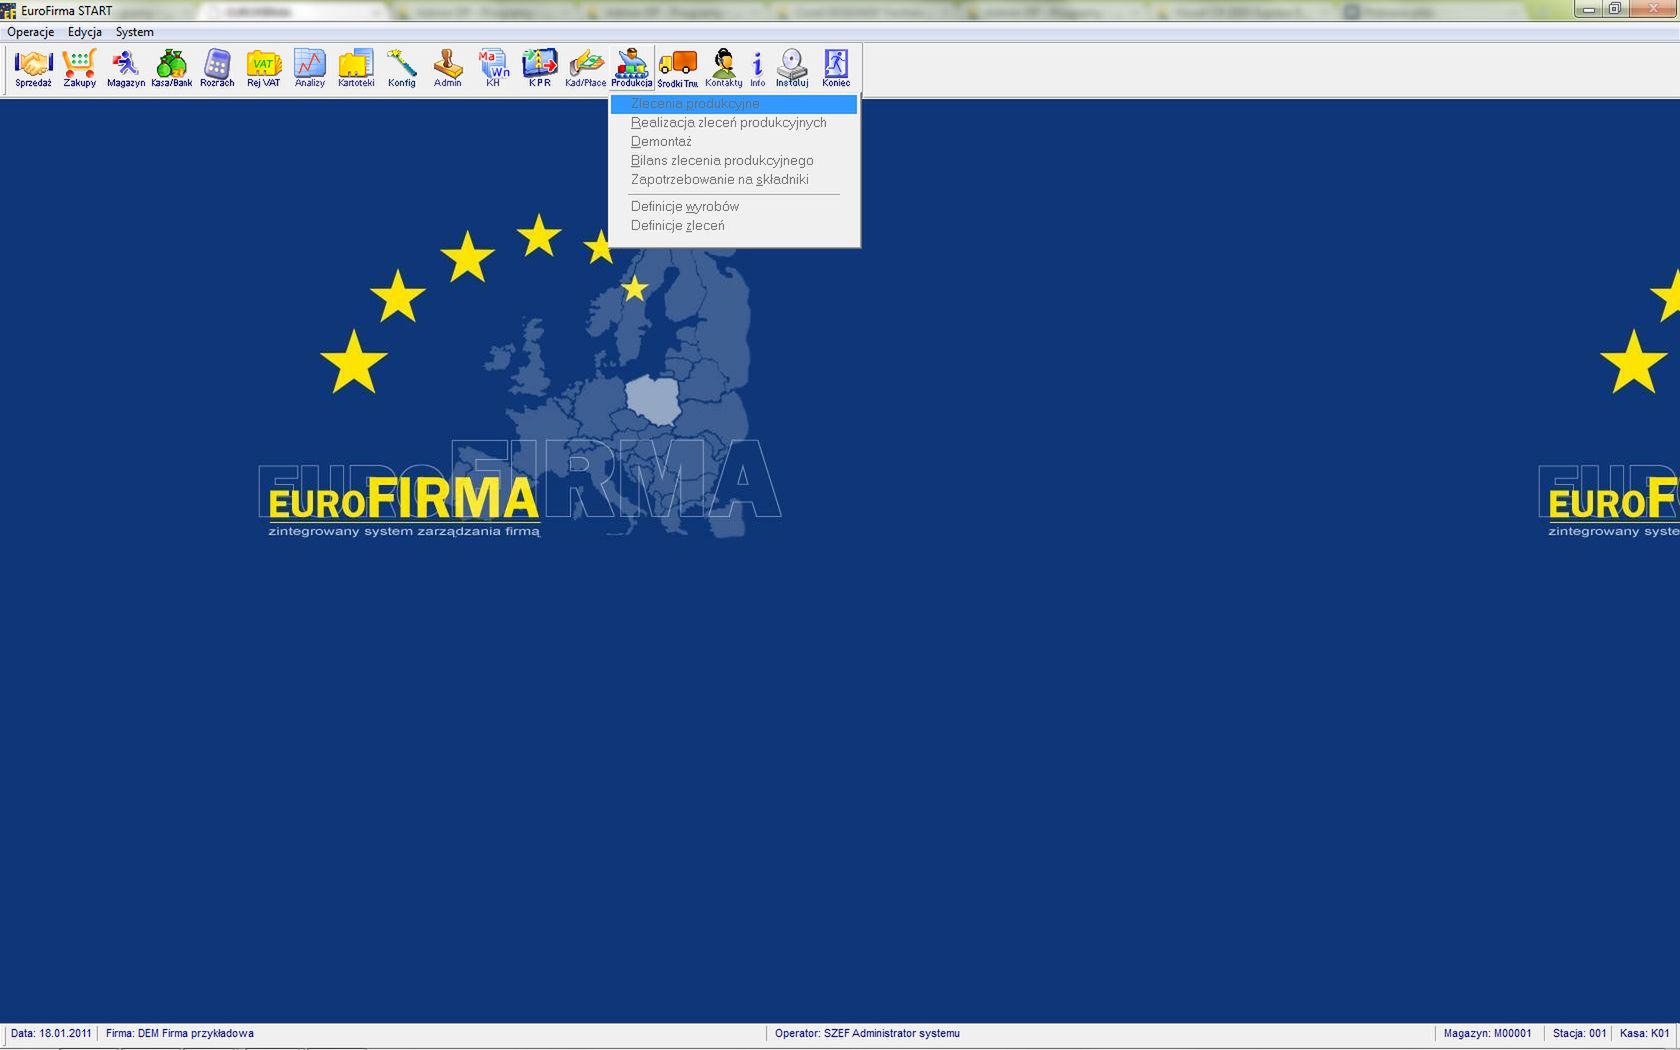Select Zapotrzebowanie na składniki

click(734, 180)
